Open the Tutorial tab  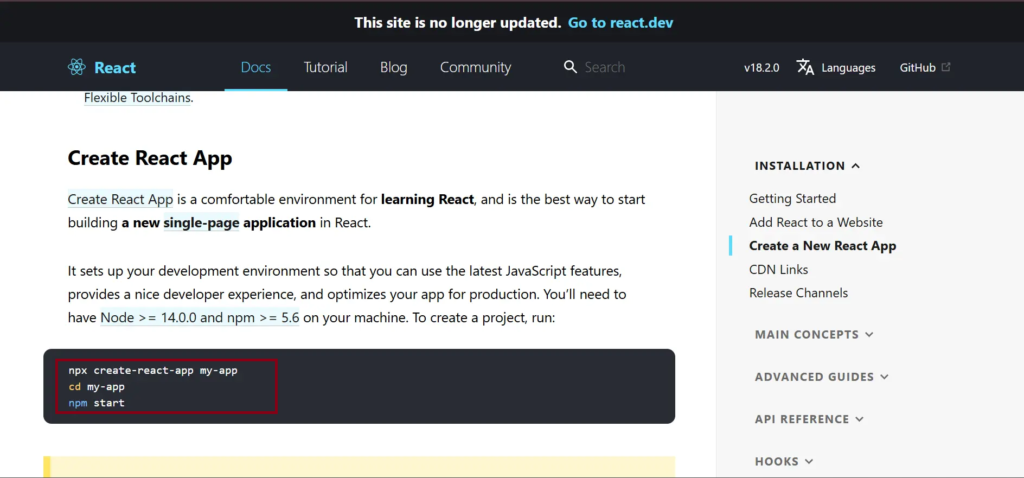pos(325,67)
